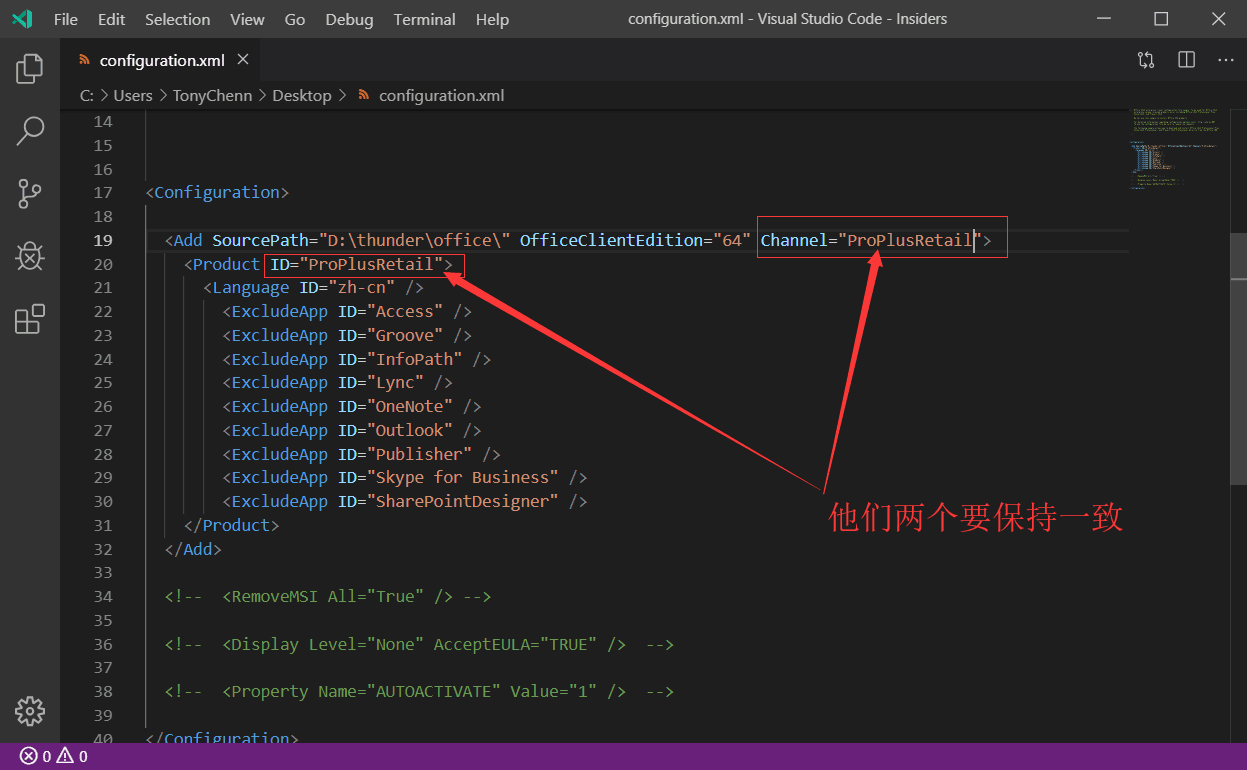Click the closing Add tag on line 32
Image resolution: width=1247 pixels, height=770 pixels.
(x=193, y=550)
